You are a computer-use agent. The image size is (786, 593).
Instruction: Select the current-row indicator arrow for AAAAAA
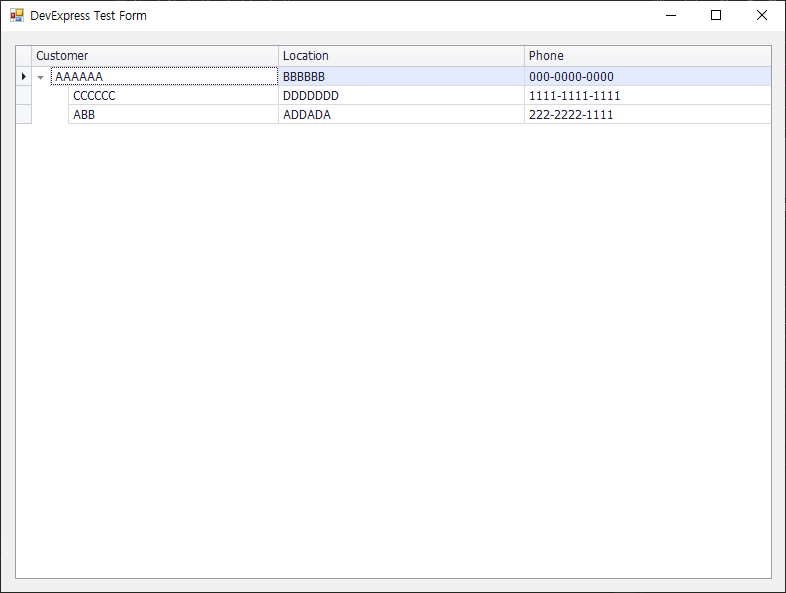click(x=24, y=77)
